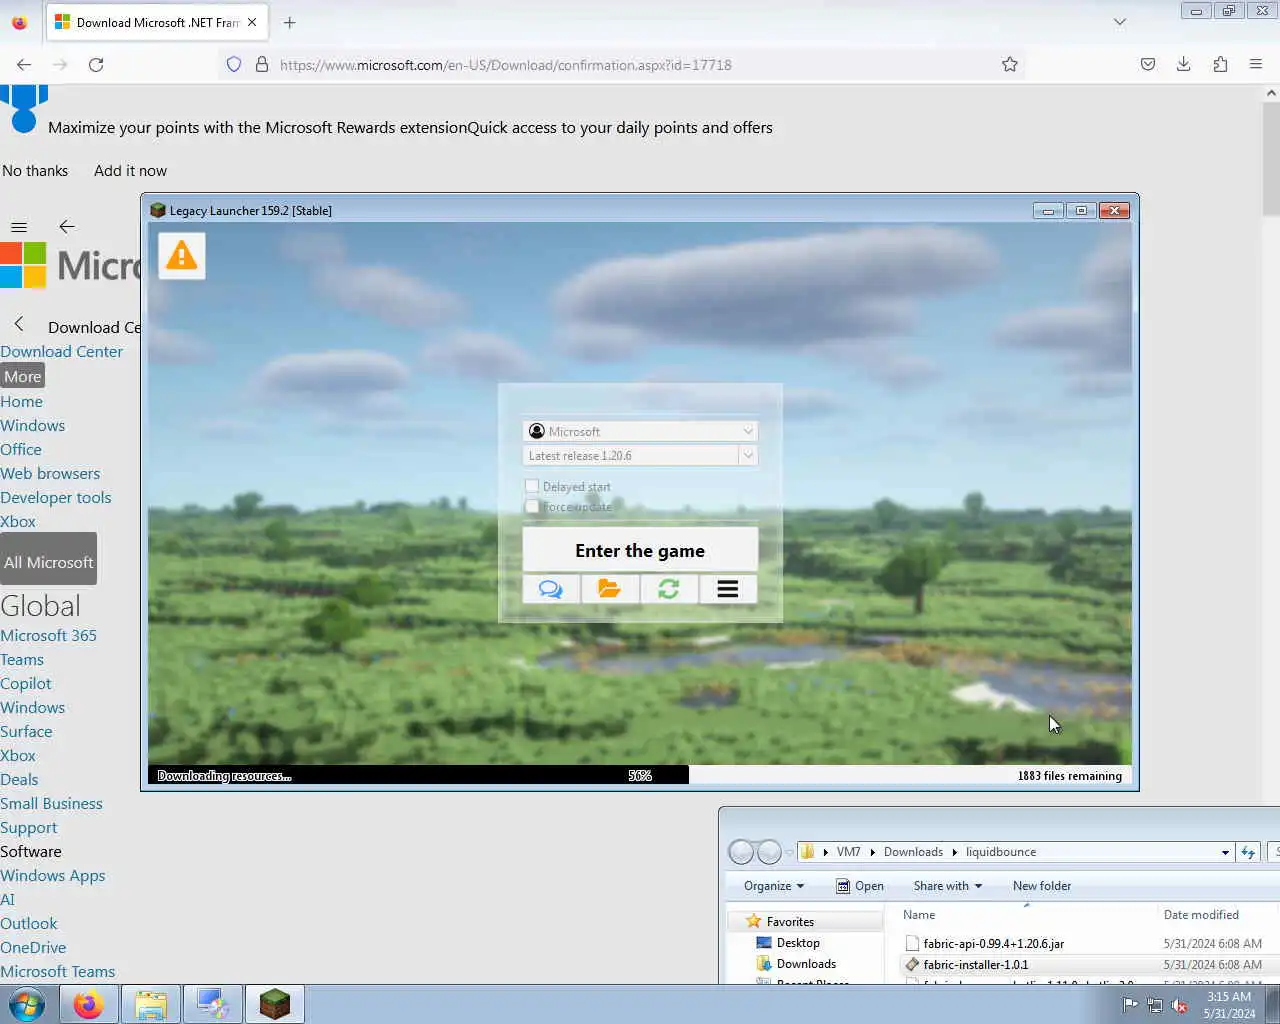The image size is (1280, 1024).
Task: Click the Add it now link
Action: [130, 171]
